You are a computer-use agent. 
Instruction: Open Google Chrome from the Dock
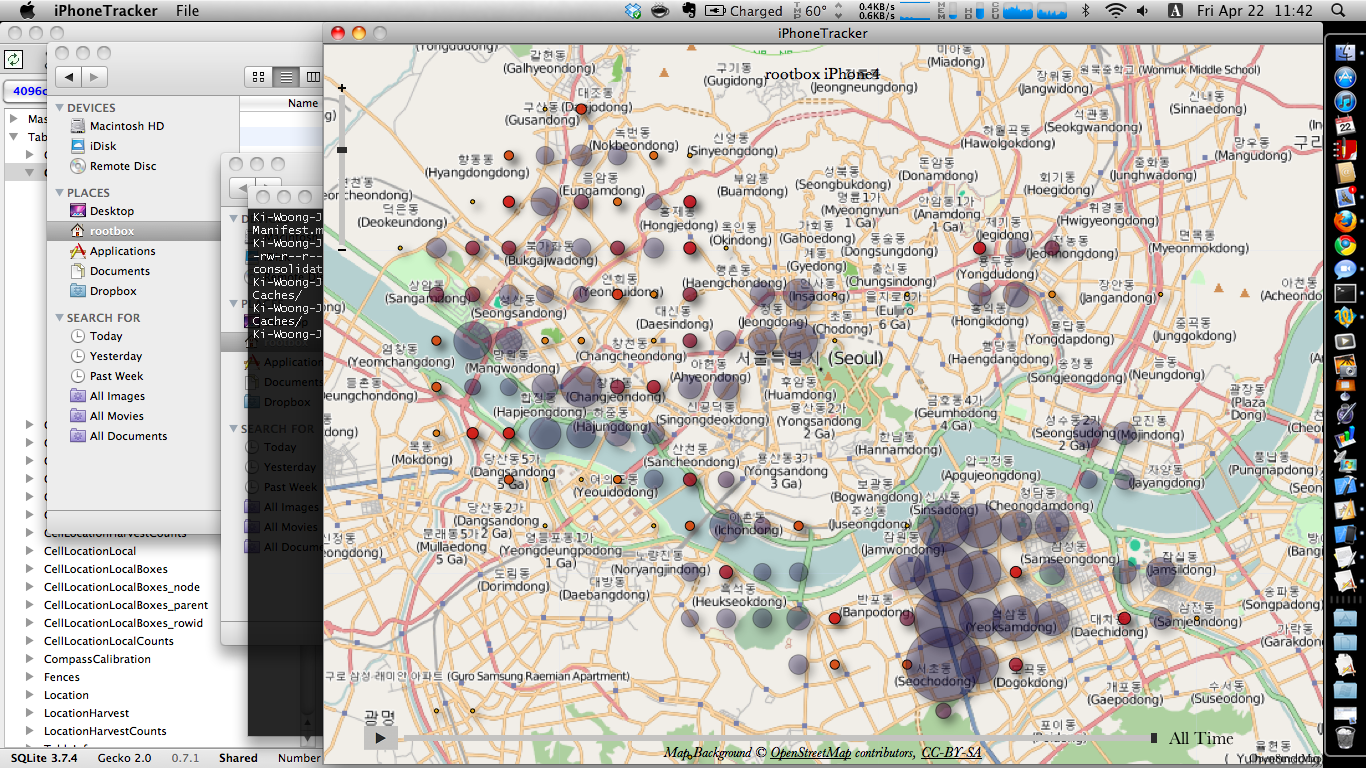point(1344,245)
